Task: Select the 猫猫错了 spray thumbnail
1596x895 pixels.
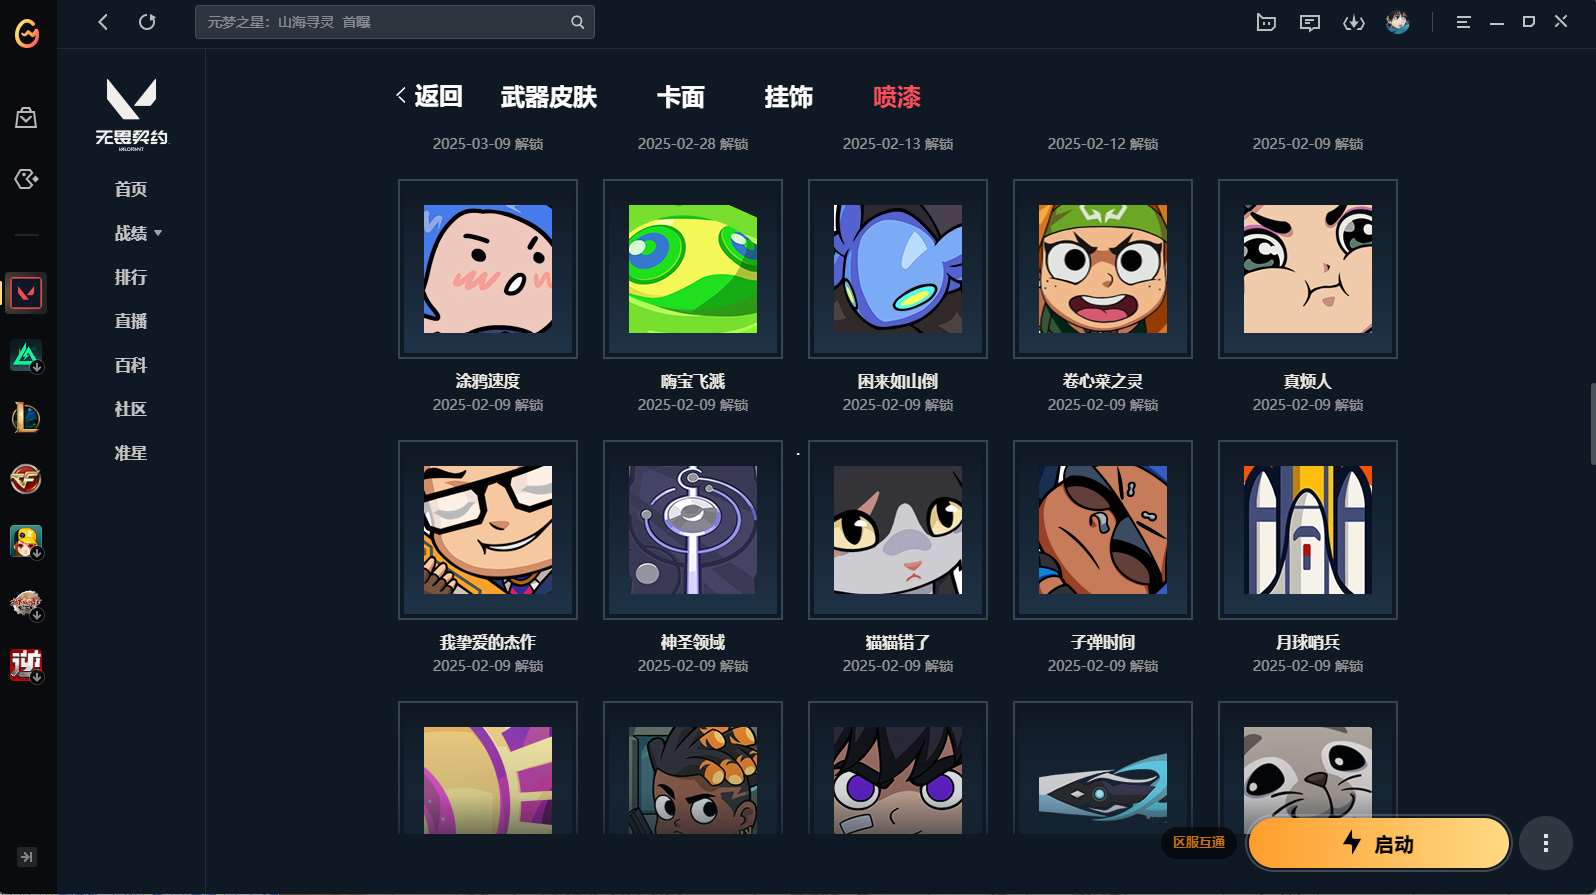Action: tap(898, 530)
